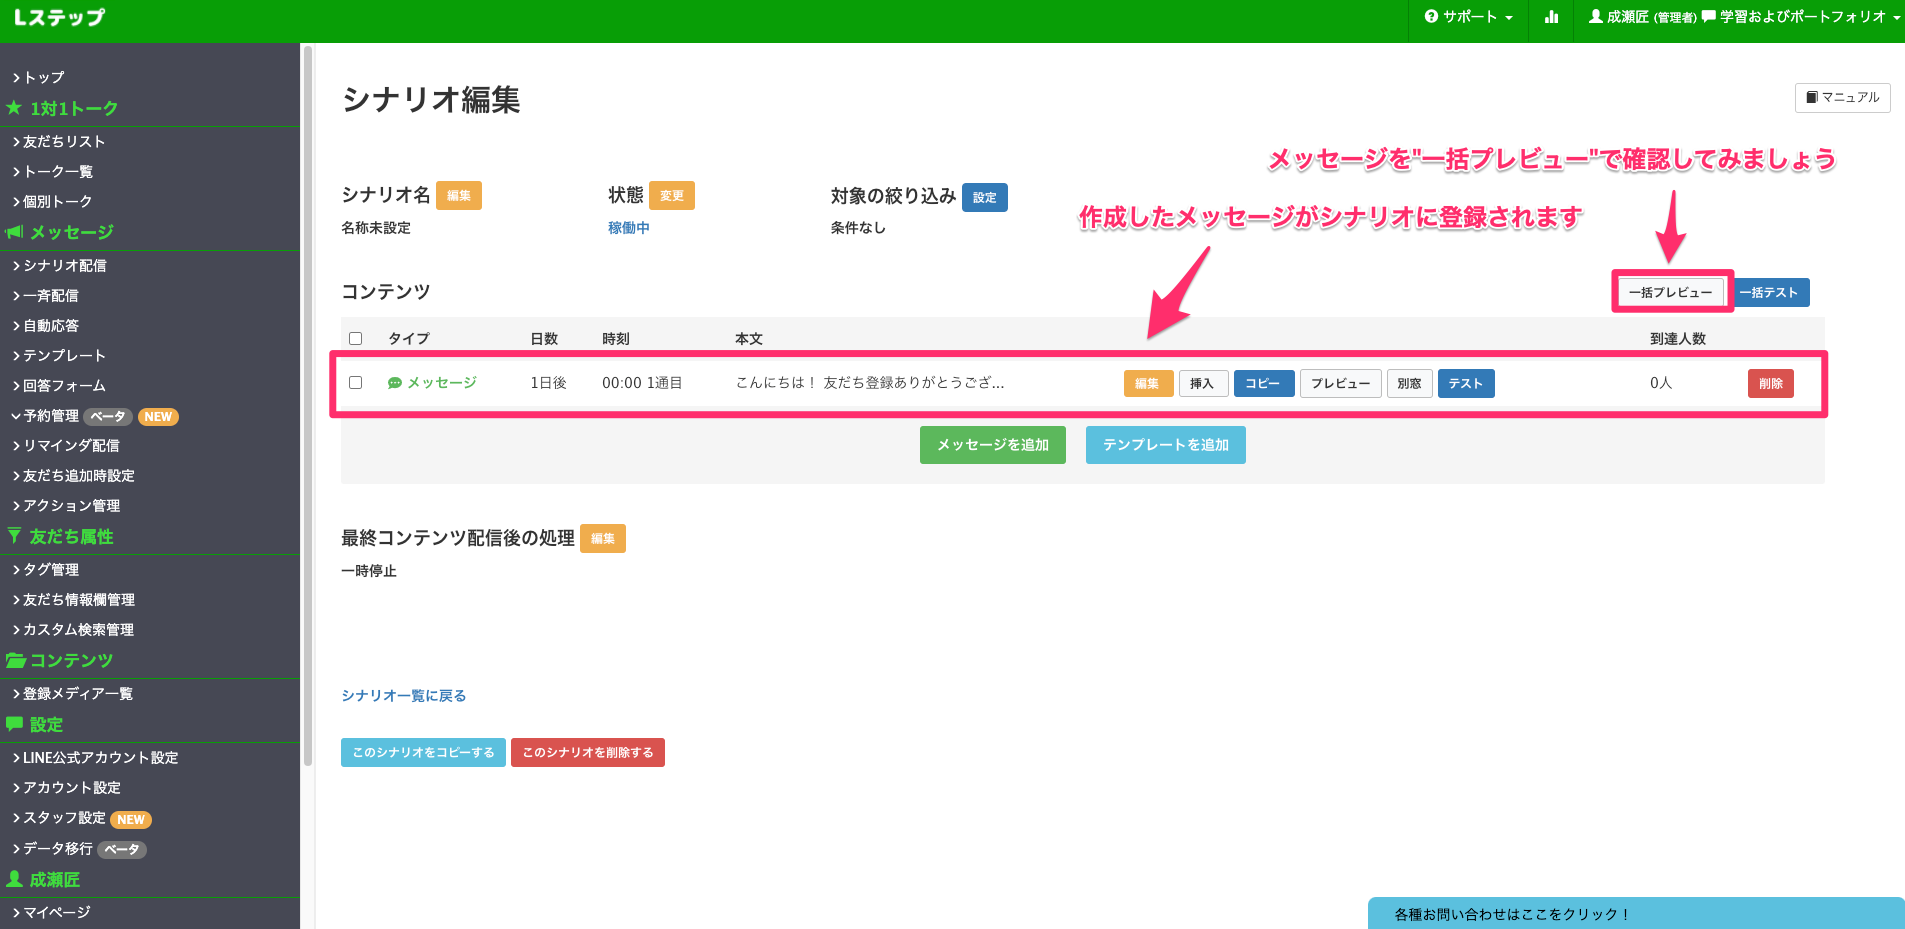This screenshot has width=1905, height=929.
Task: Collapse the 予約管理 section in the sidebar
Action: 45,416
